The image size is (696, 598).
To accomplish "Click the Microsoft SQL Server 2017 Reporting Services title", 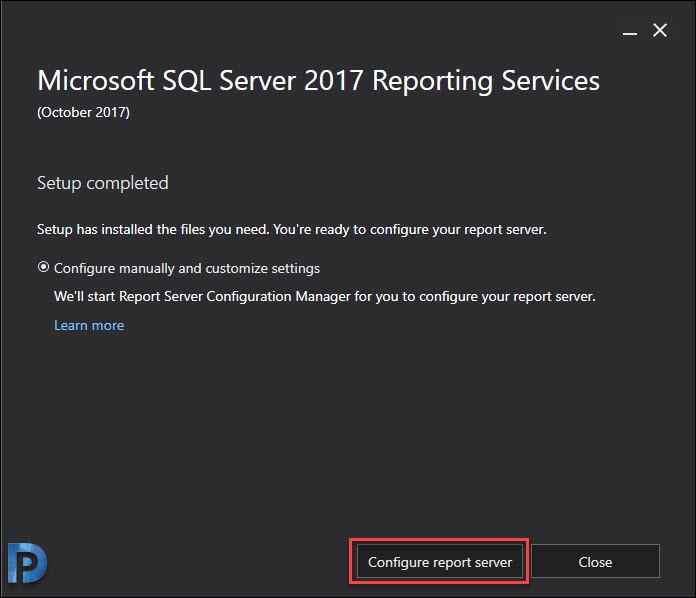I will [318, 81].
